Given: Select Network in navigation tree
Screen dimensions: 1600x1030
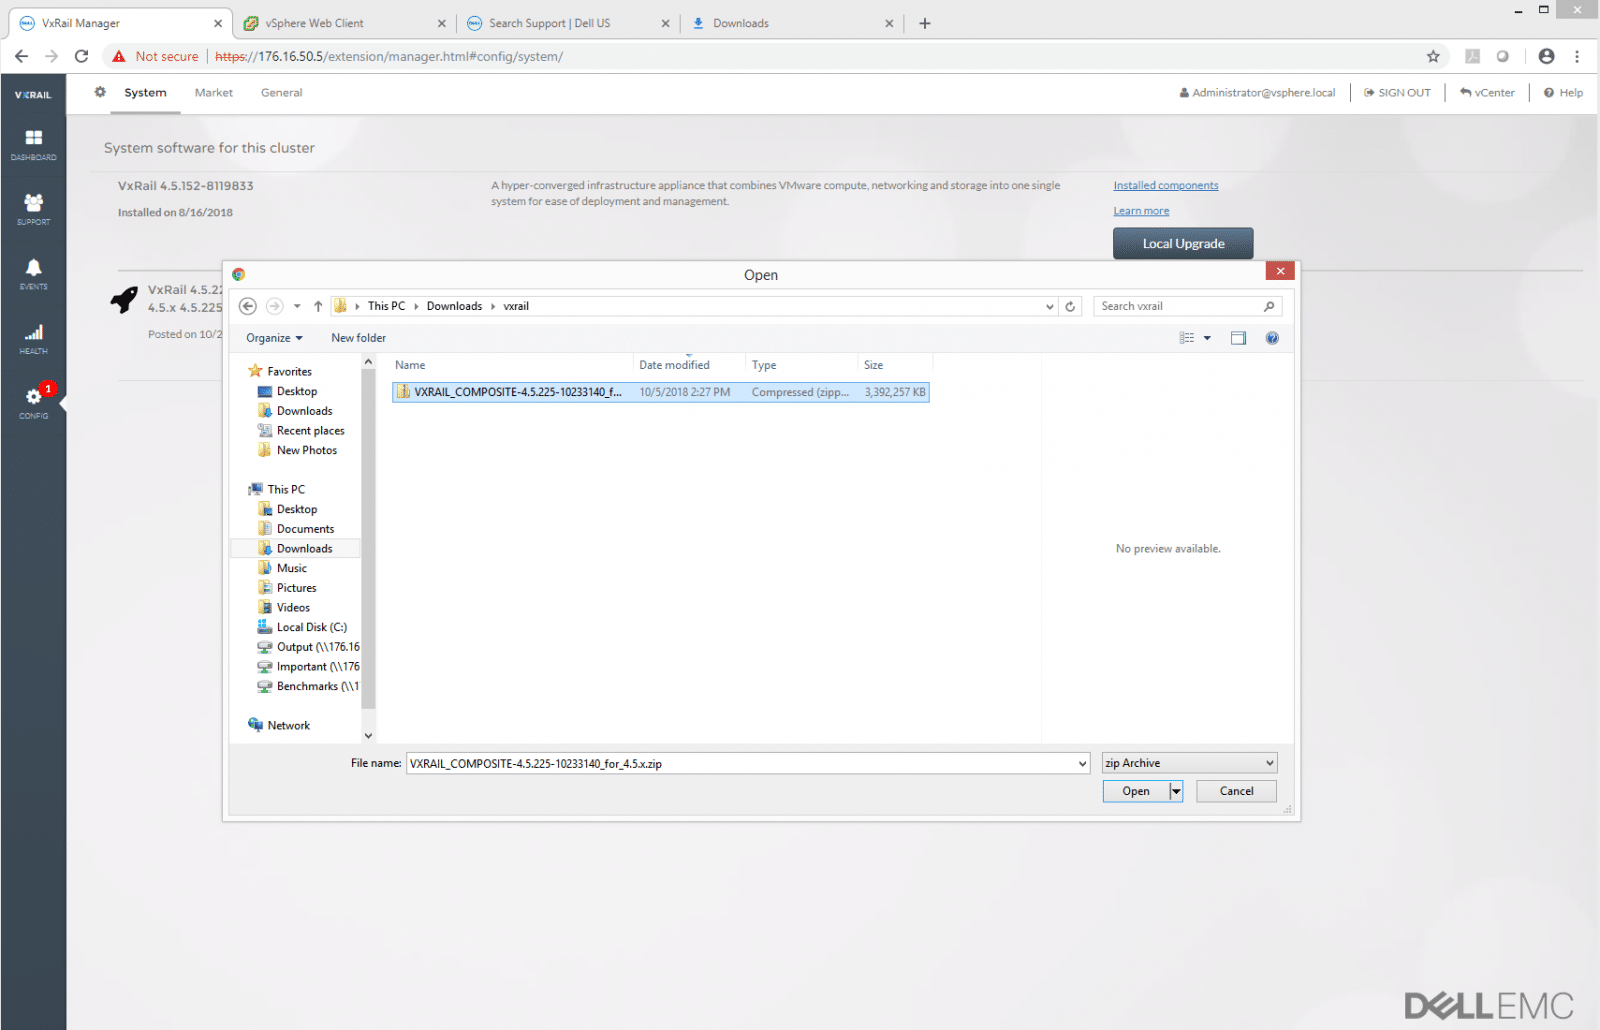Looking at the screenshot, I should (279, 725).
